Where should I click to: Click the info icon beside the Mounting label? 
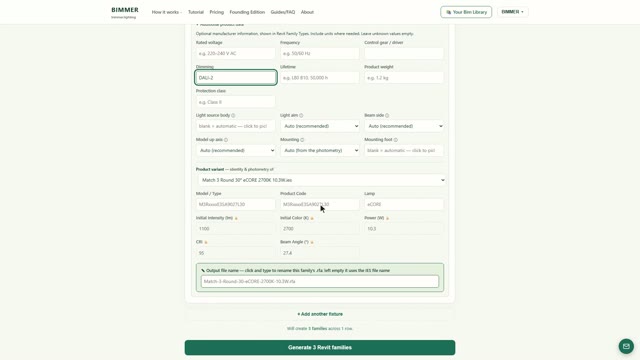tap(302, 140)
